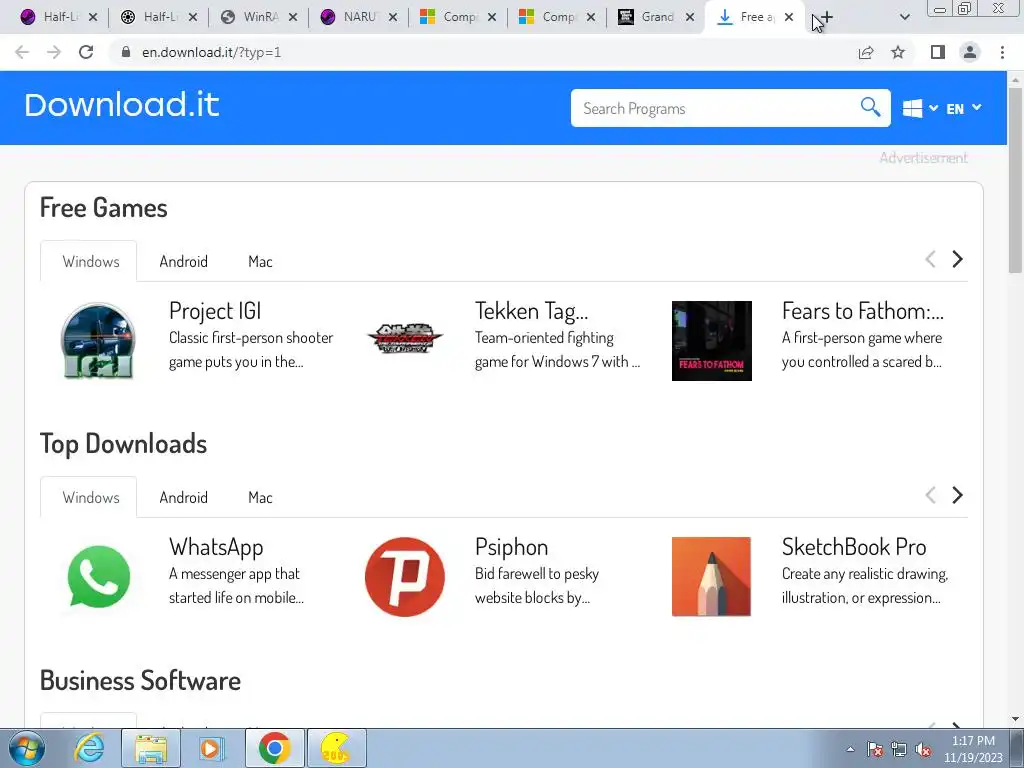Expand the tab search dropdown chevron
1024x768 pixels.
(904, 17)
